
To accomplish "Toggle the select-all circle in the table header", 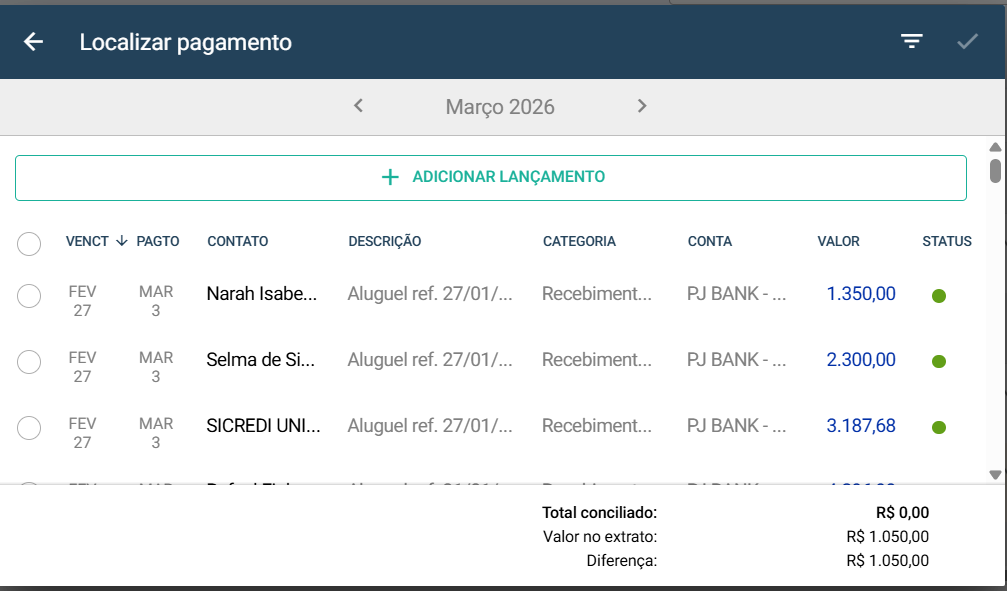I will [x=29, y=243].
